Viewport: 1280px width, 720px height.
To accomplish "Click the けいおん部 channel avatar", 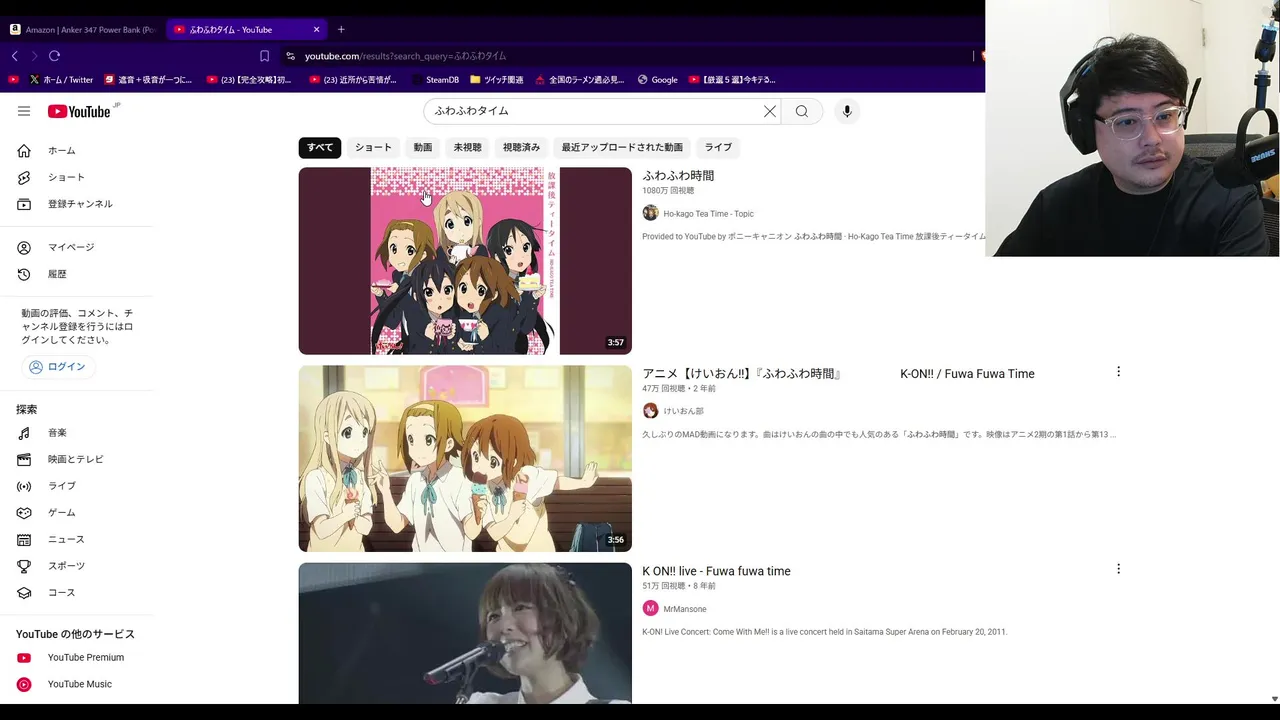I will tap(650, 411).
